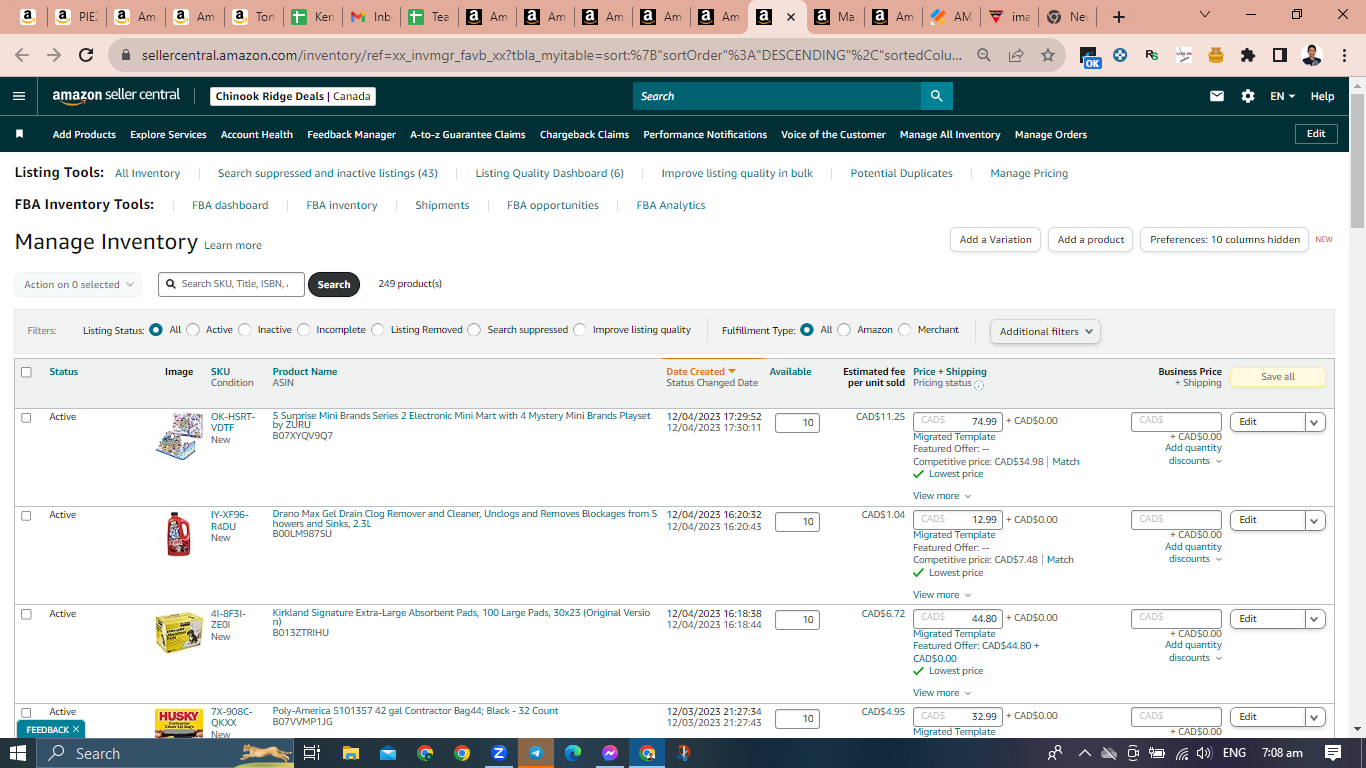
Task: Open a new browser tab with plus icon
Action: point(1119,17)
